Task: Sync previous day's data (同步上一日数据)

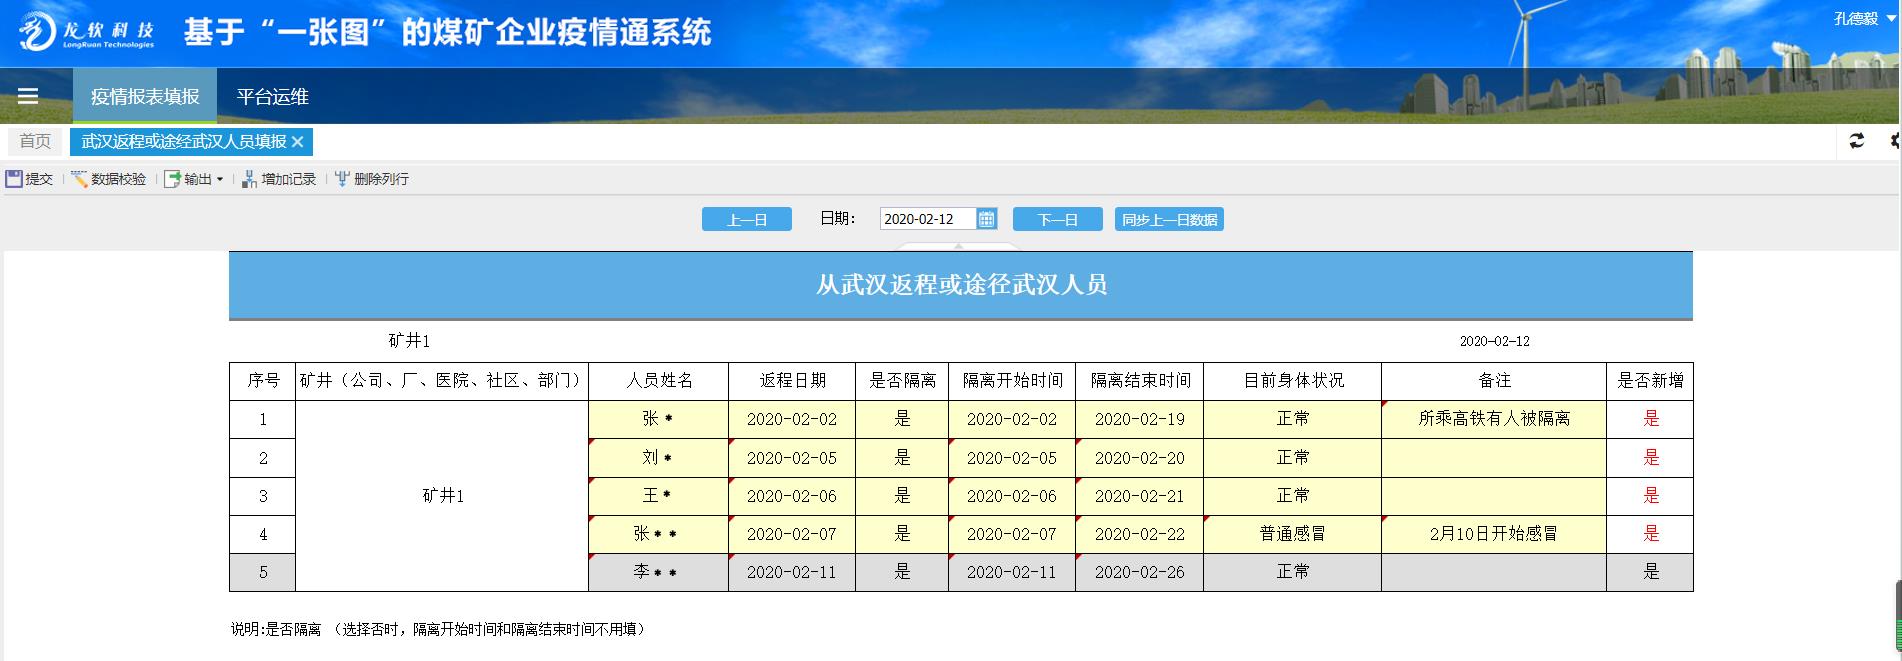Action: coord(1169,220)
